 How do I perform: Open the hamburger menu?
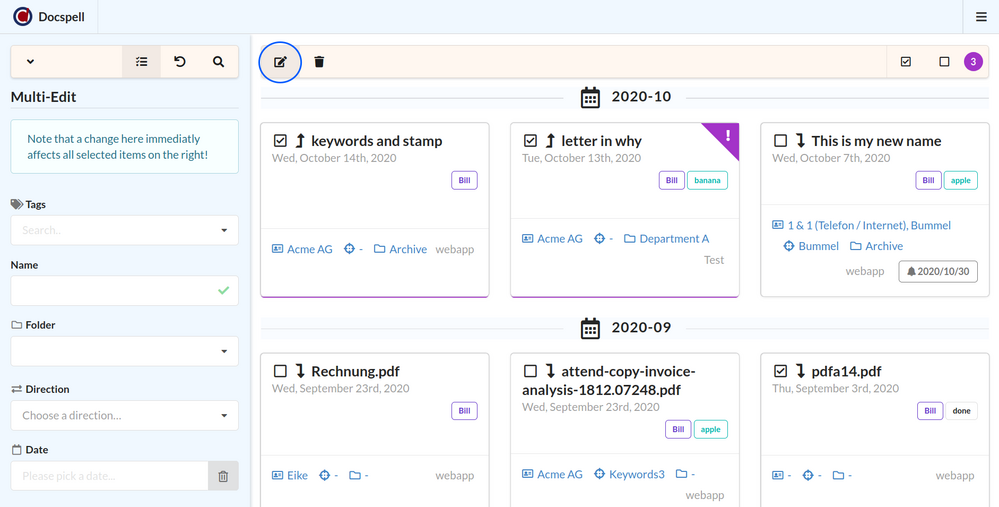coord(981,17)
